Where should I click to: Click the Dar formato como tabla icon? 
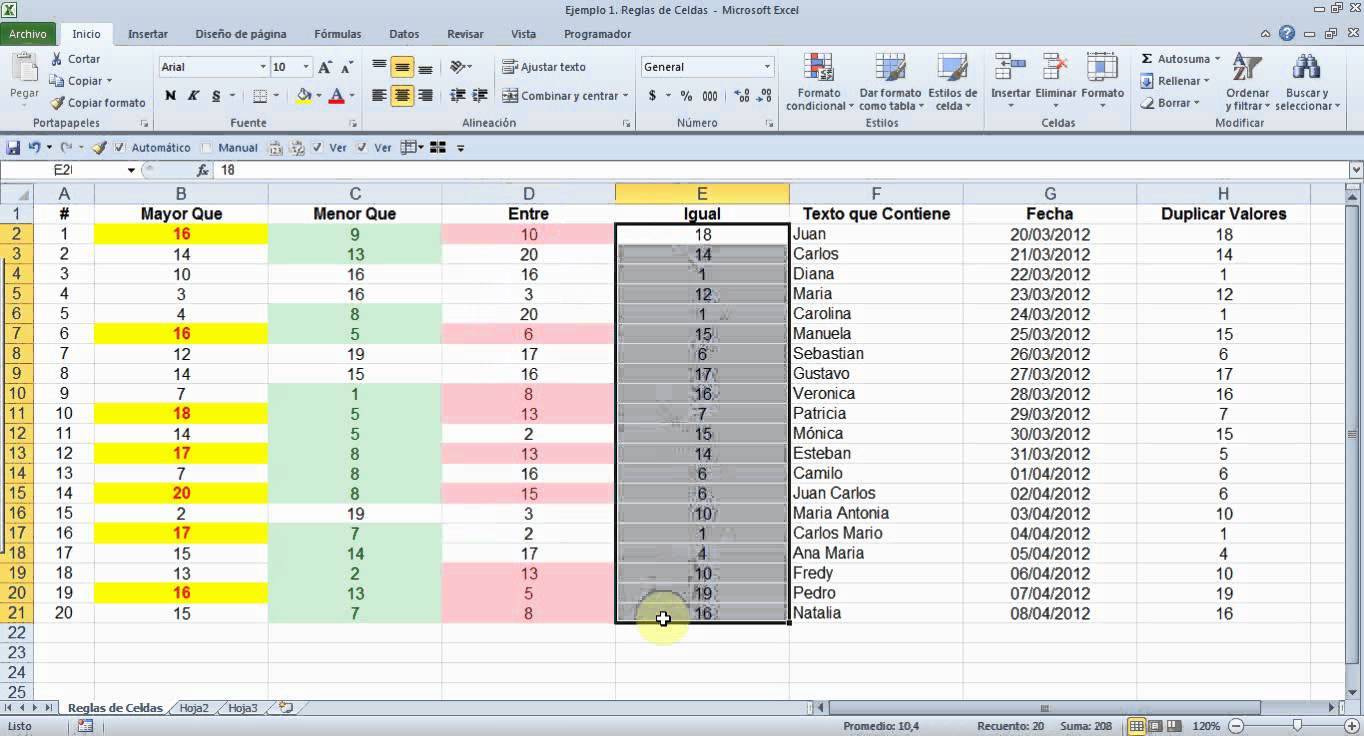889,68
